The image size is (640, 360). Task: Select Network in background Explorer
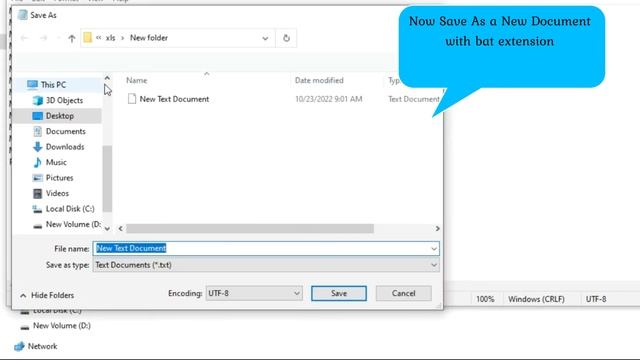click(42, 347)
